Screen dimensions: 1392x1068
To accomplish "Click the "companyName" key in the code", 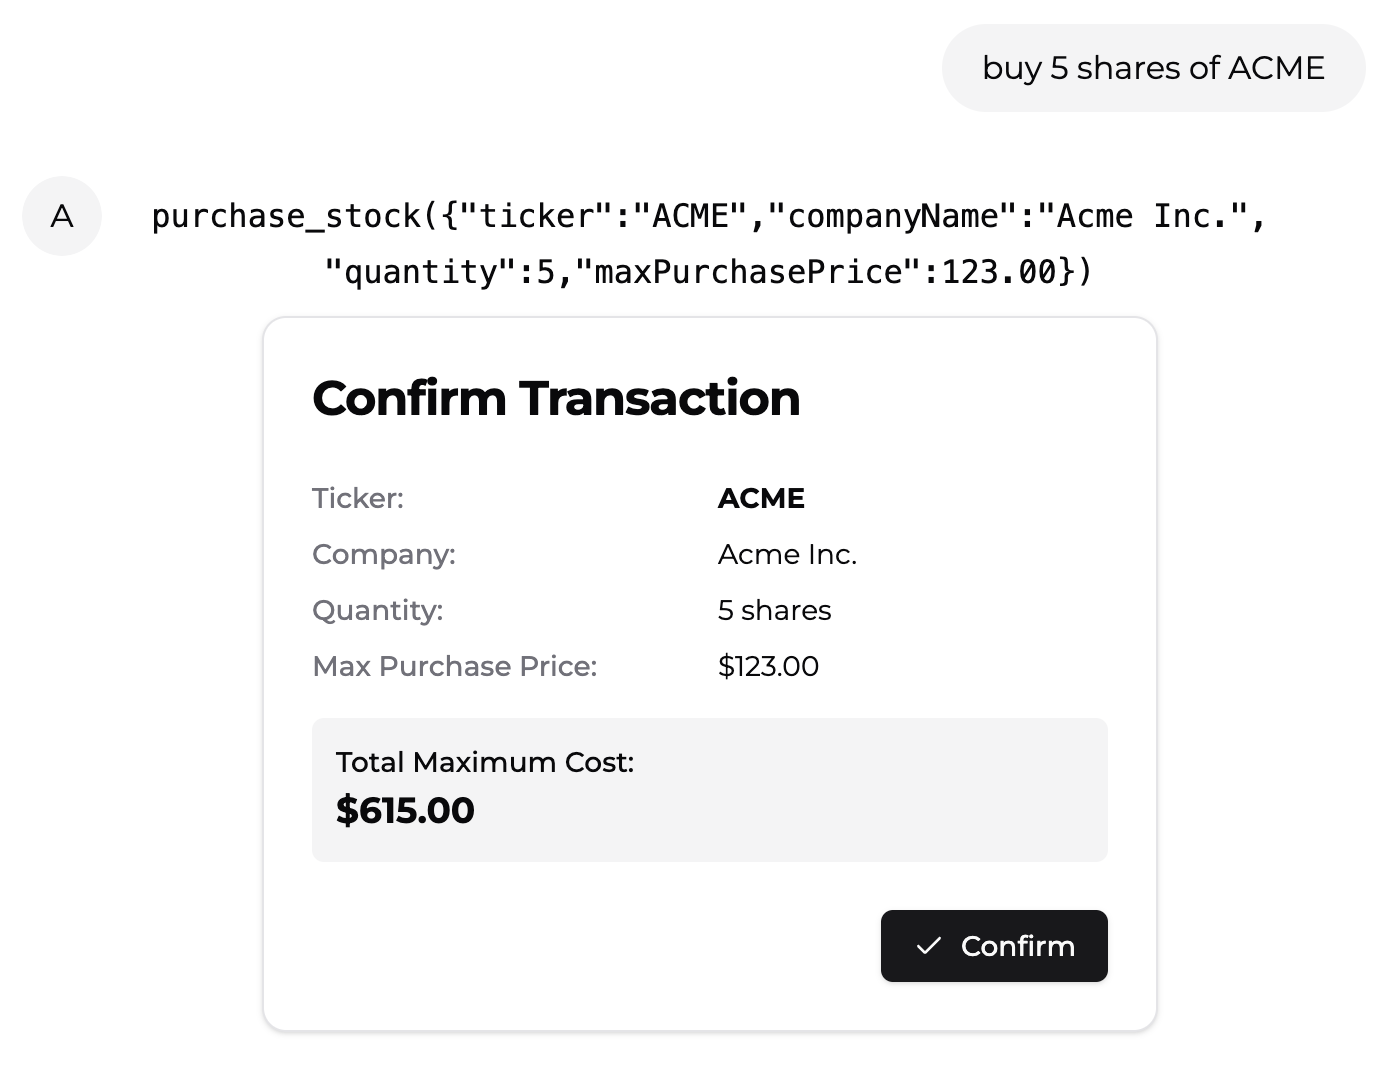I will point(894,217).
